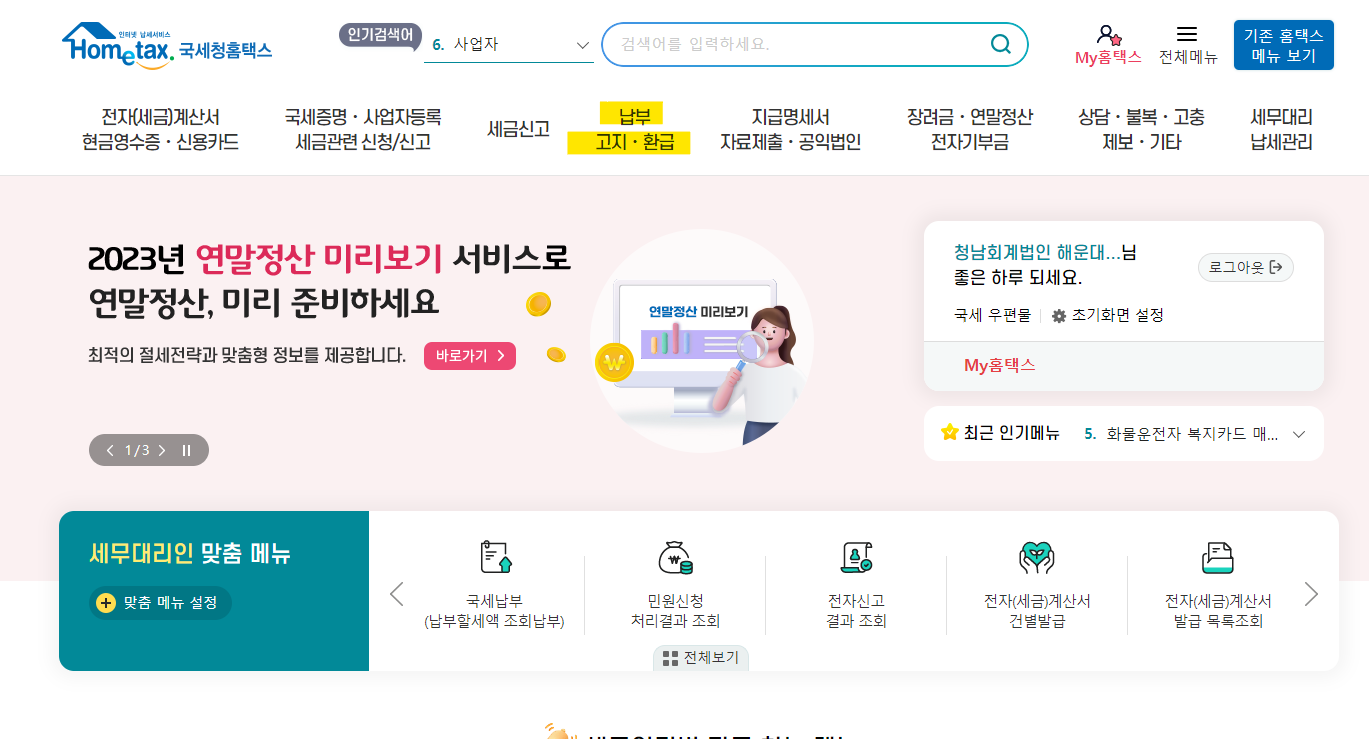This screenshot has height=739, width=1369.
Task: Open My홈택스 user icon
Action: tap(1108, 35)
